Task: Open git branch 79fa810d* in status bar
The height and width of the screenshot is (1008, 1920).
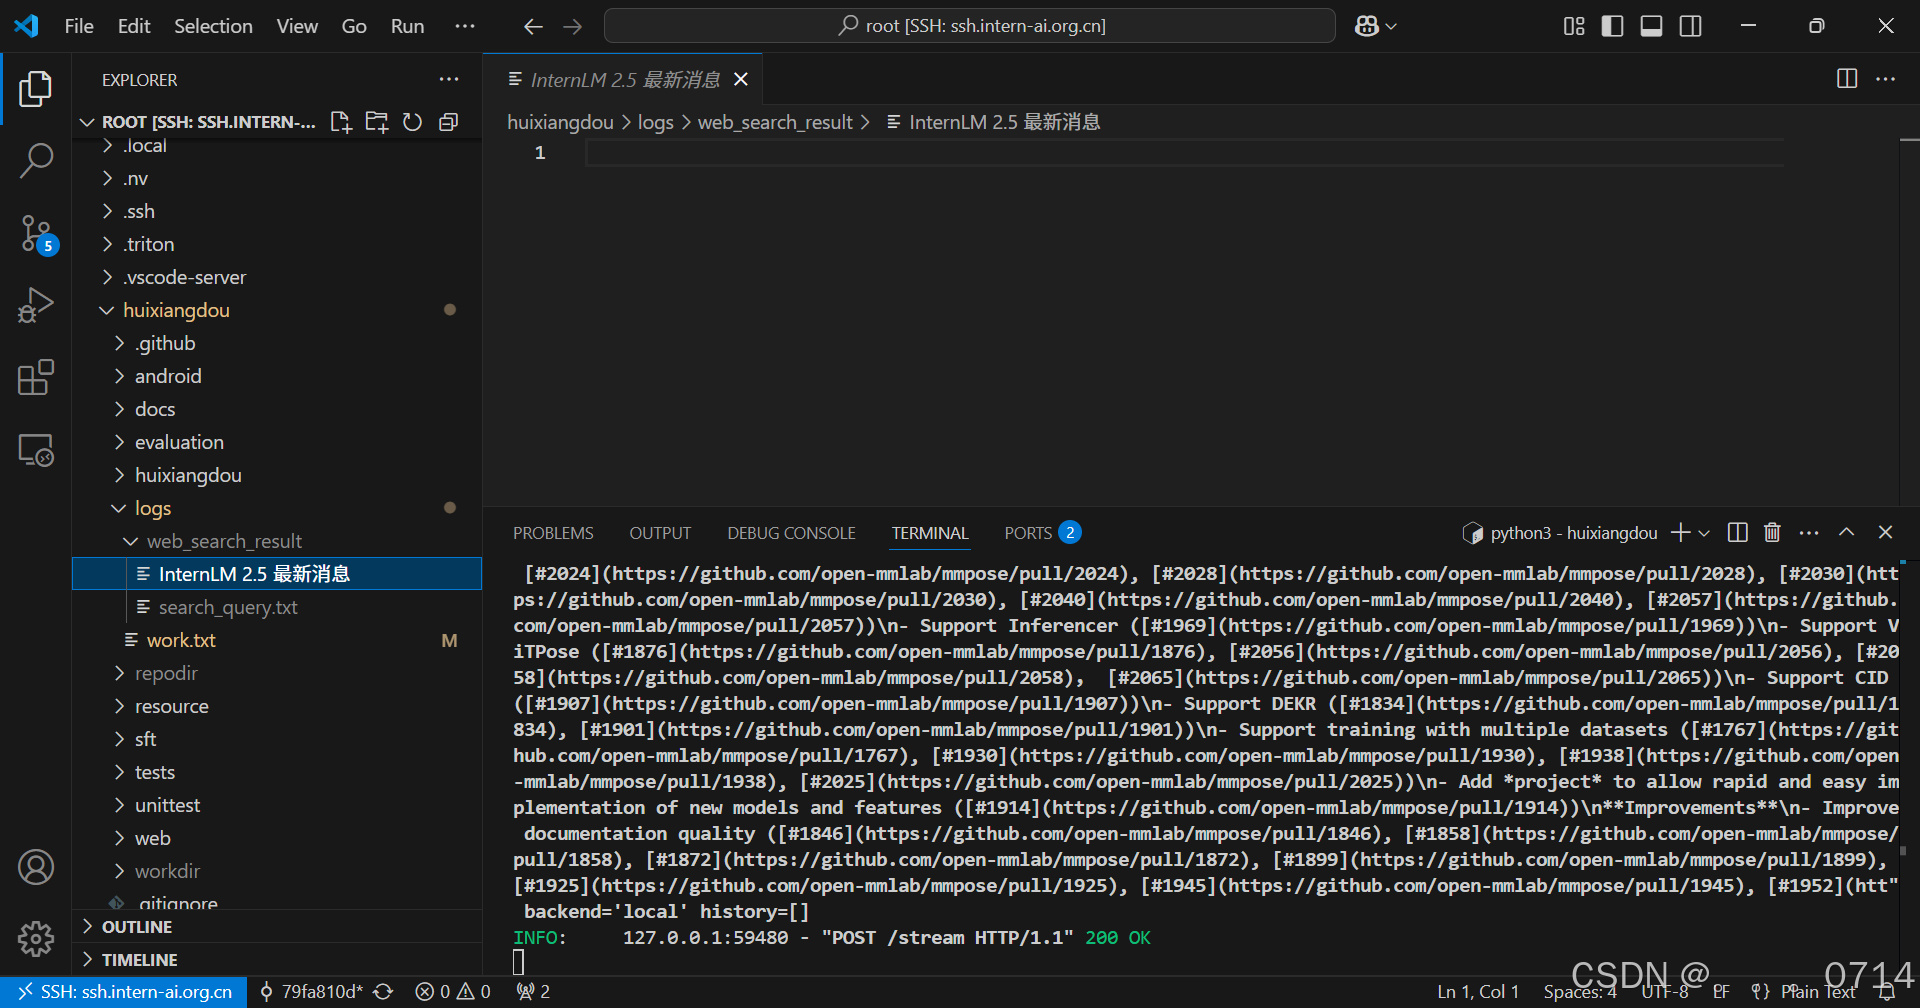Action: click(311, 992)
